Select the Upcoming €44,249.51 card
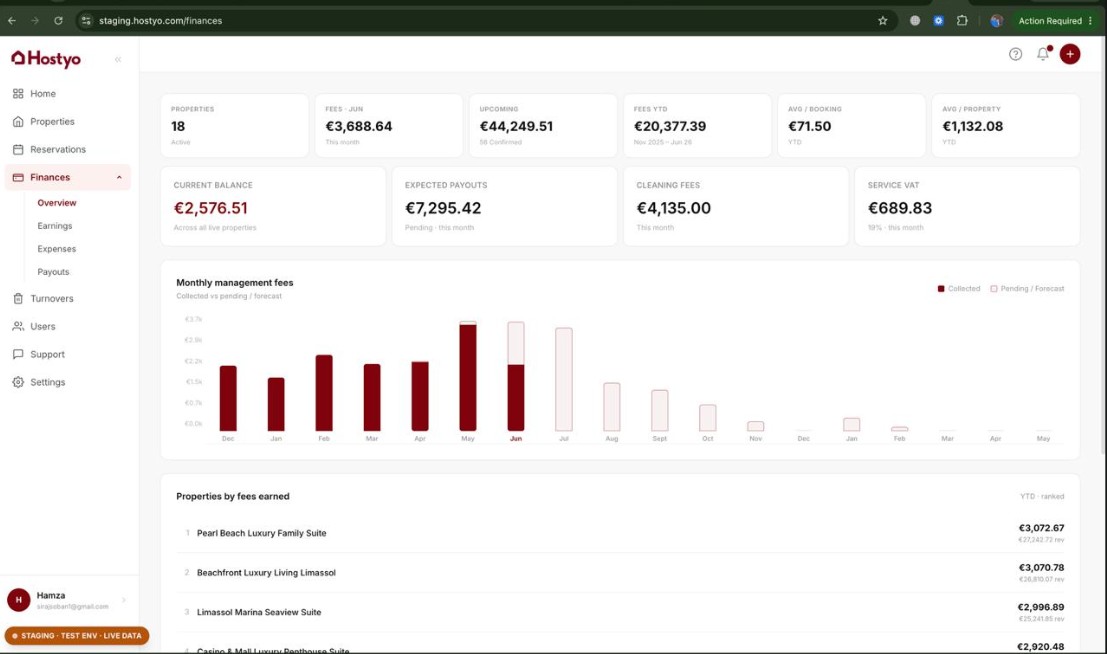1107x654 pixels. point(543,126)
